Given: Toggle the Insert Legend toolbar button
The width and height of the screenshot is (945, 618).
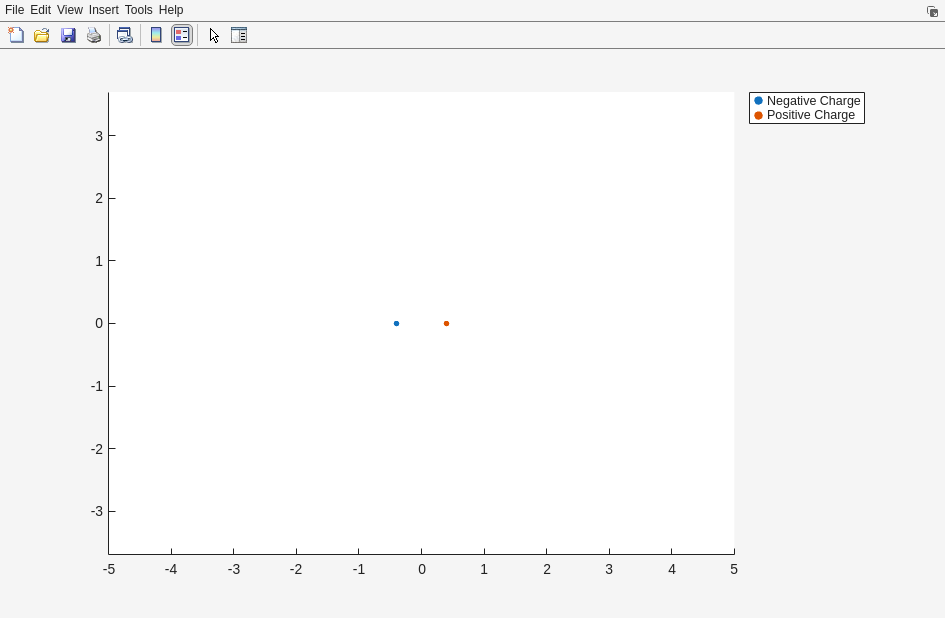Looking at the screenshot, I should pos(181,35).
